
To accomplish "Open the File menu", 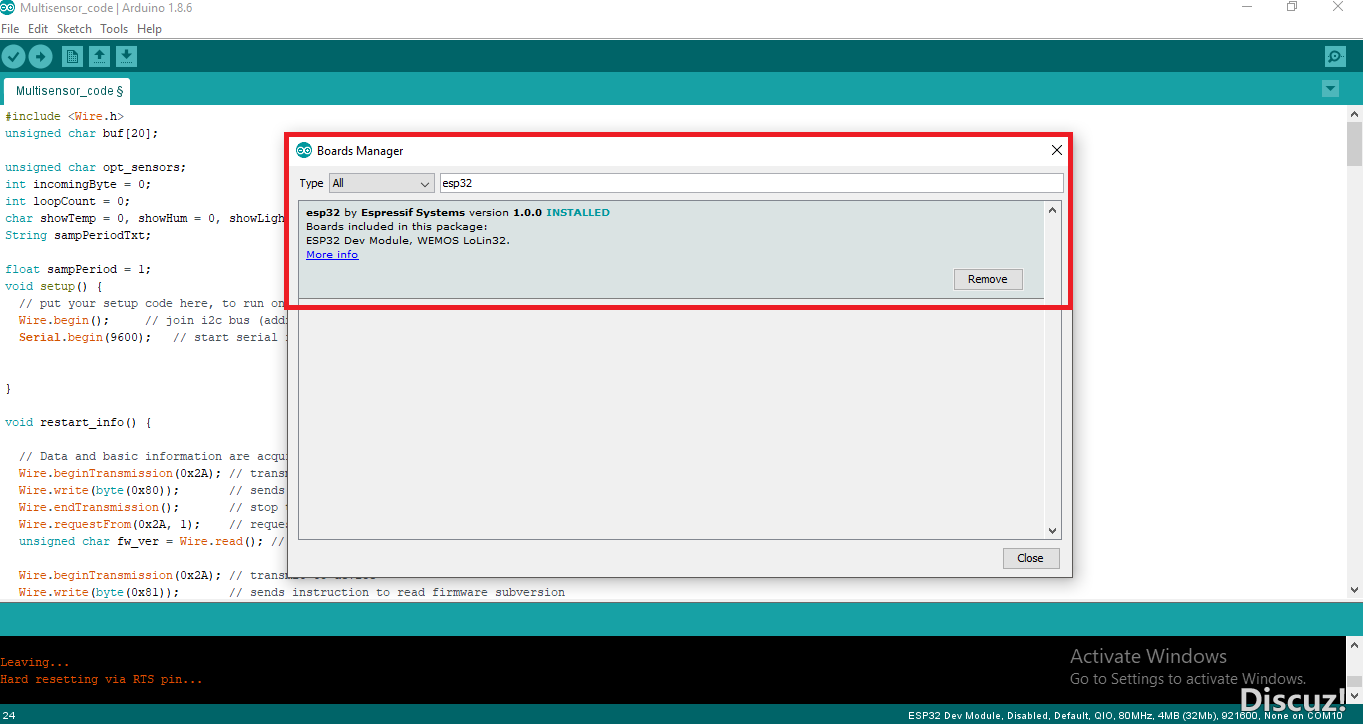I will [x=10, y=29].
